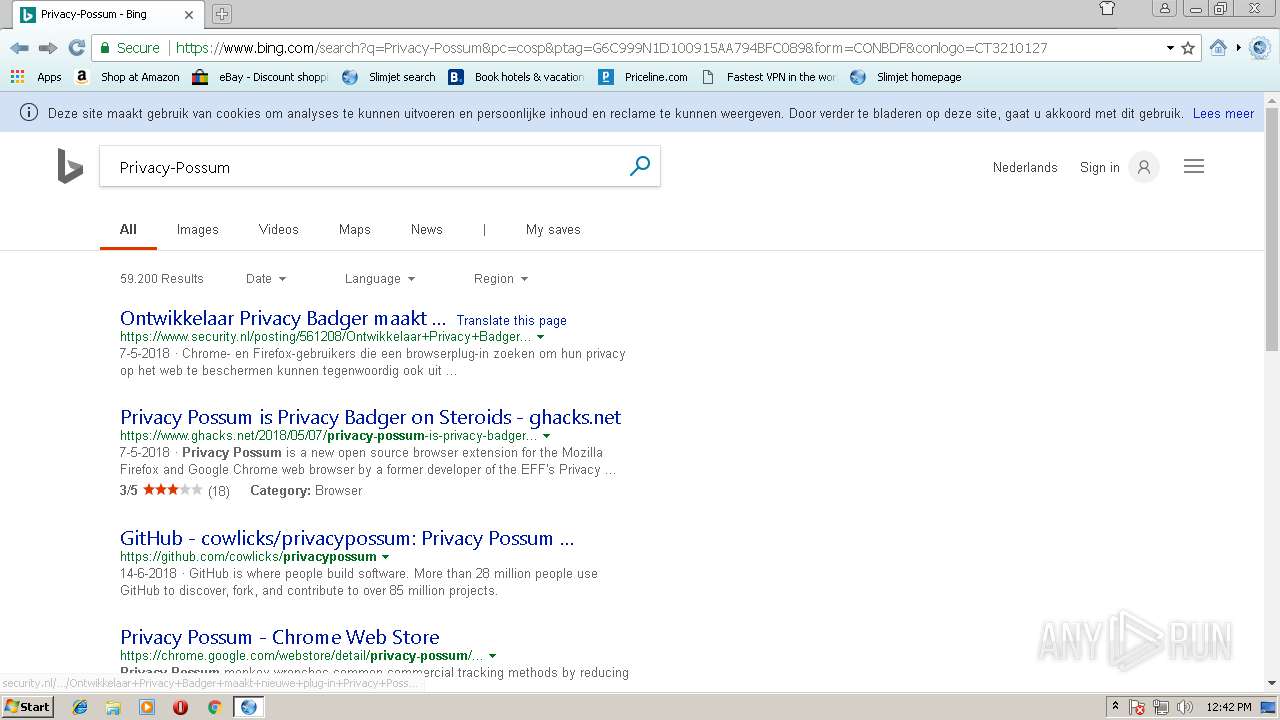This screenshot has height=720, width=1280.
Task: Submit search with the magnifier icon
Action: point(640,167)
